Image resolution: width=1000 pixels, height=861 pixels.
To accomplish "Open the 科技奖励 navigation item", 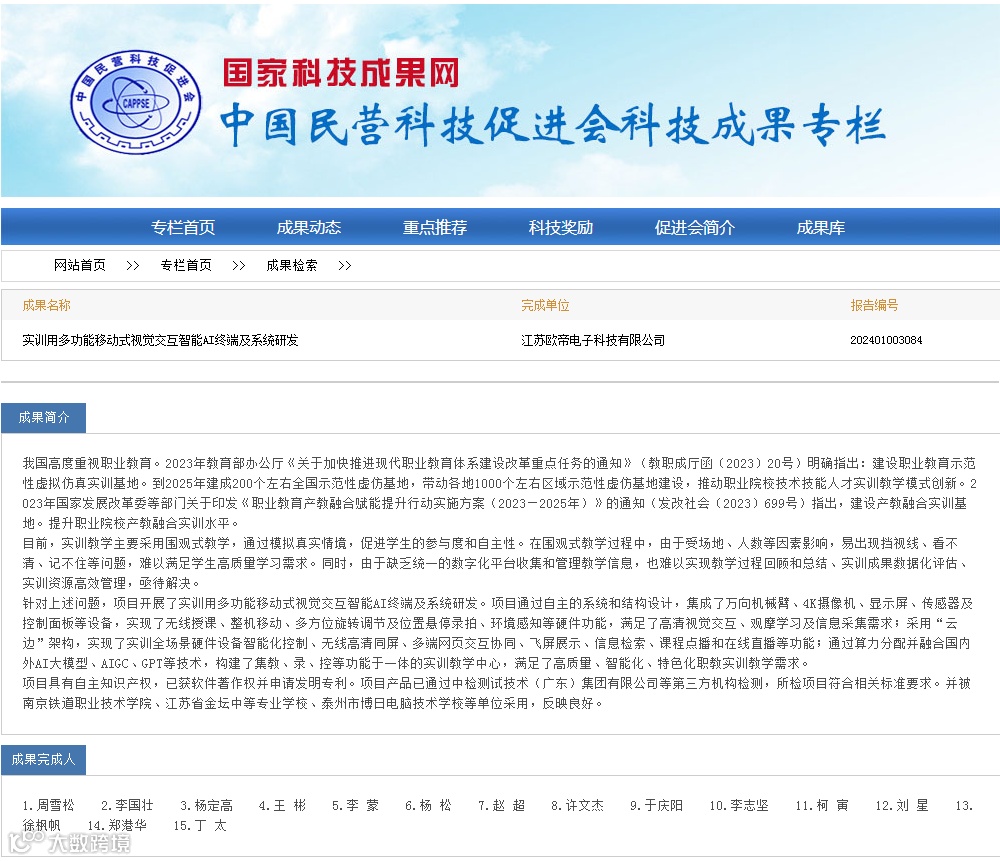I will click(561, 228).
